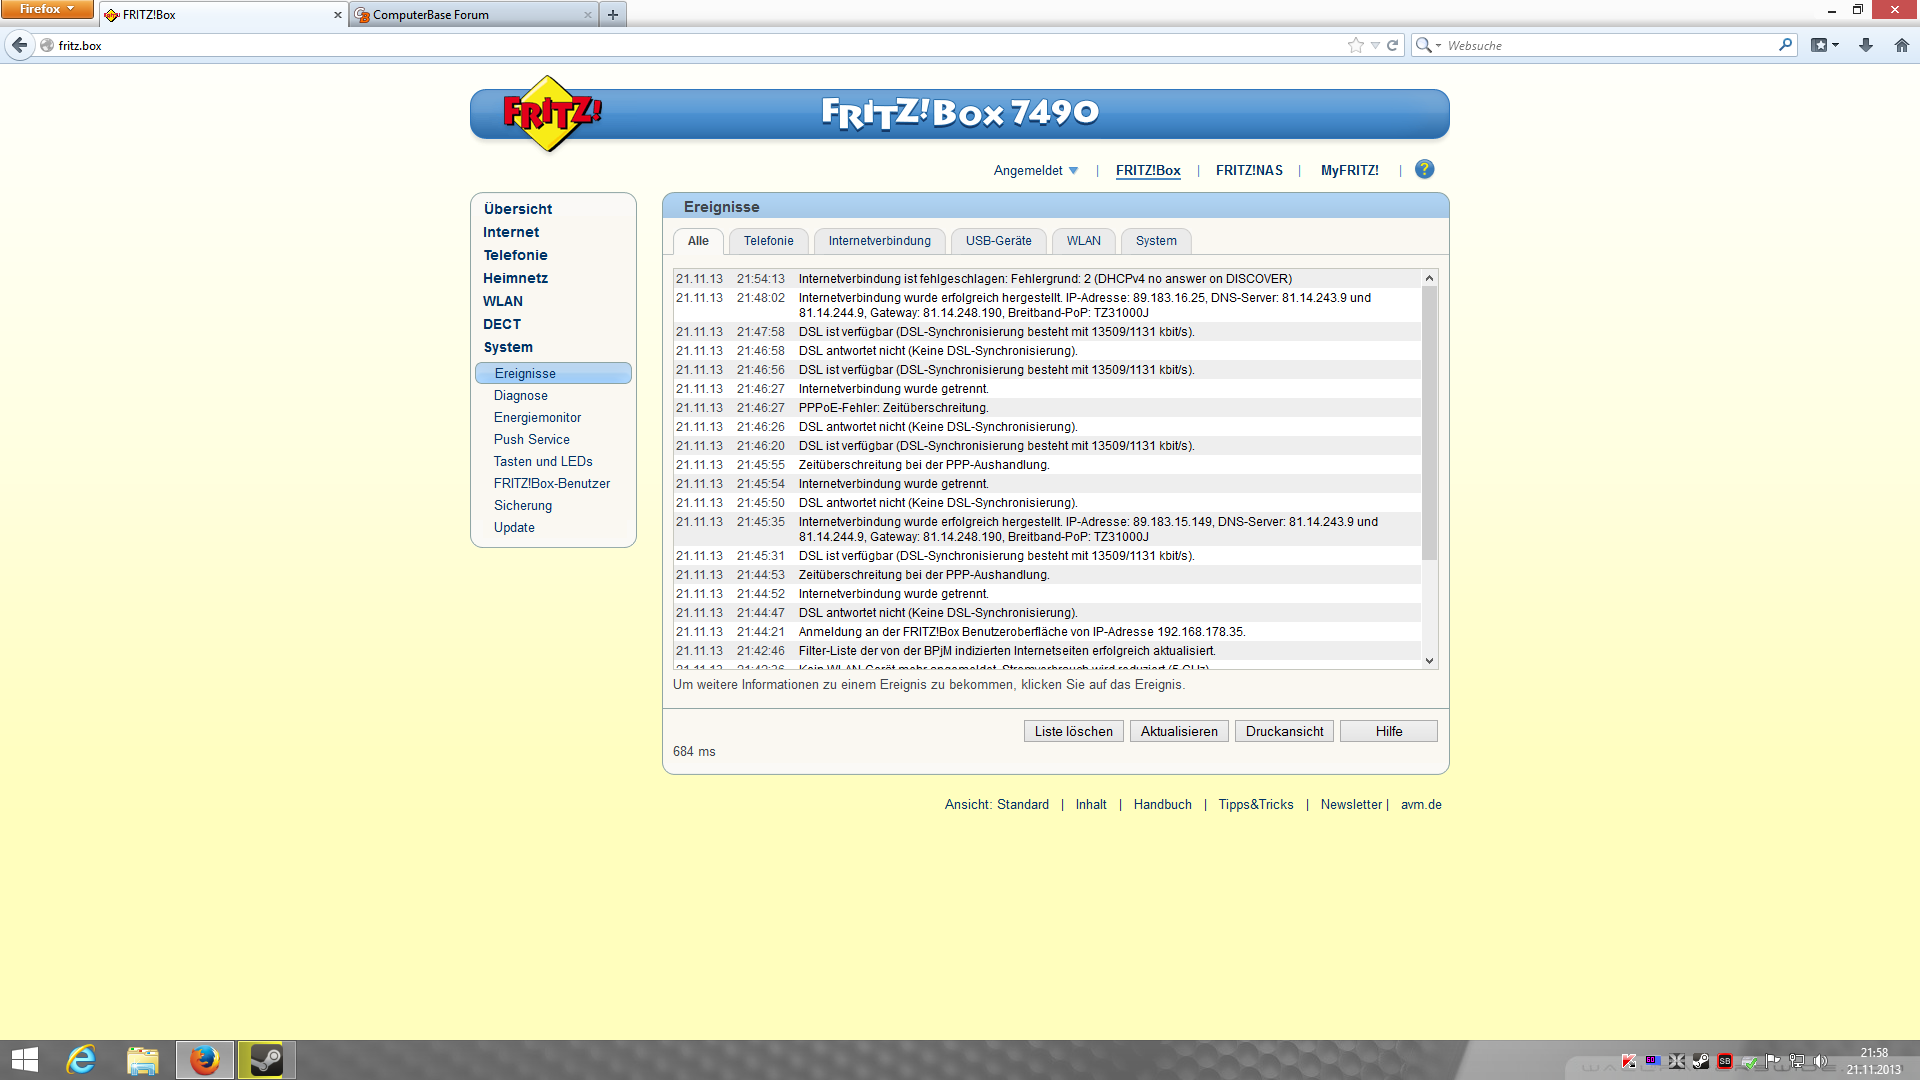
Task: Expand the Angemeldet dropdown
Action: coord(1036,170)
